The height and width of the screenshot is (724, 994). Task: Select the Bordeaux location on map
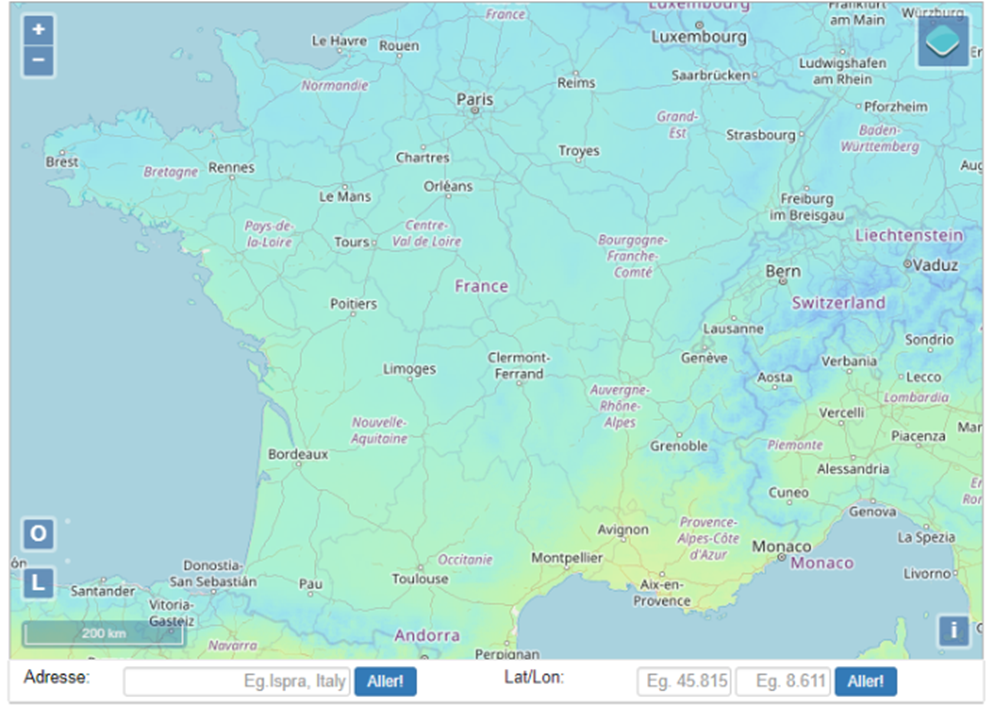point(297,454)
